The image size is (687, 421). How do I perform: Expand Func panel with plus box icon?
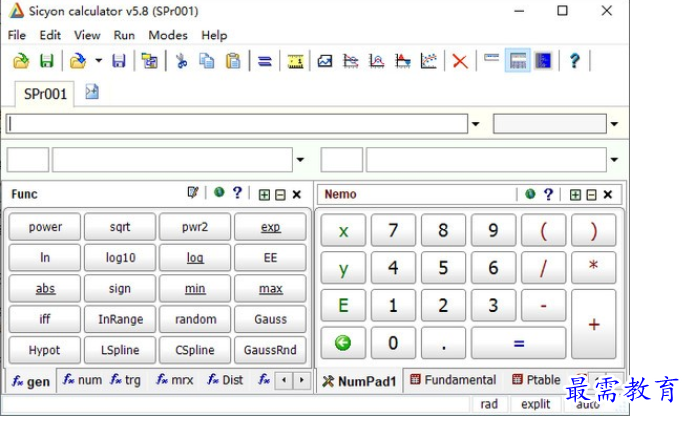coord(264,195)
